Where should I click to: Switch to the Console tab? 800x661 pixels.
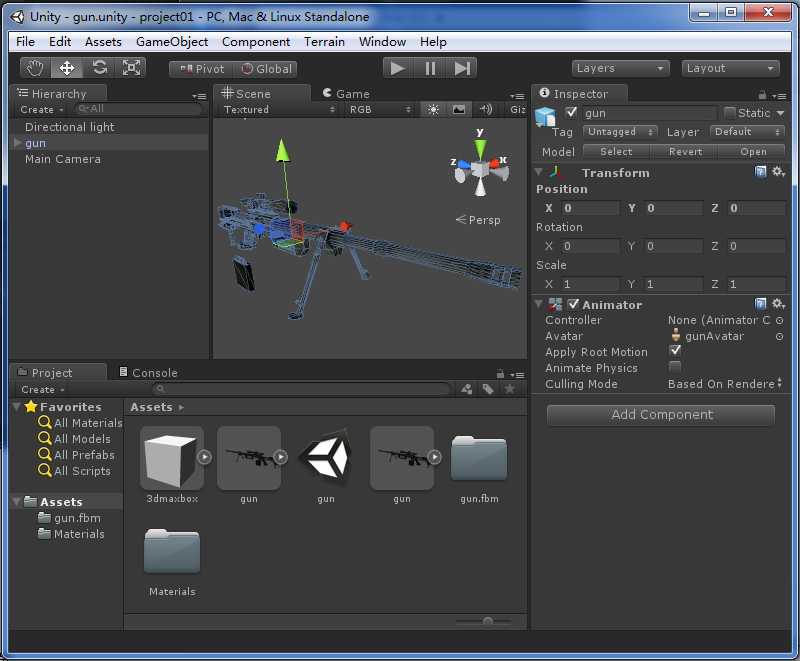point(148,373)
